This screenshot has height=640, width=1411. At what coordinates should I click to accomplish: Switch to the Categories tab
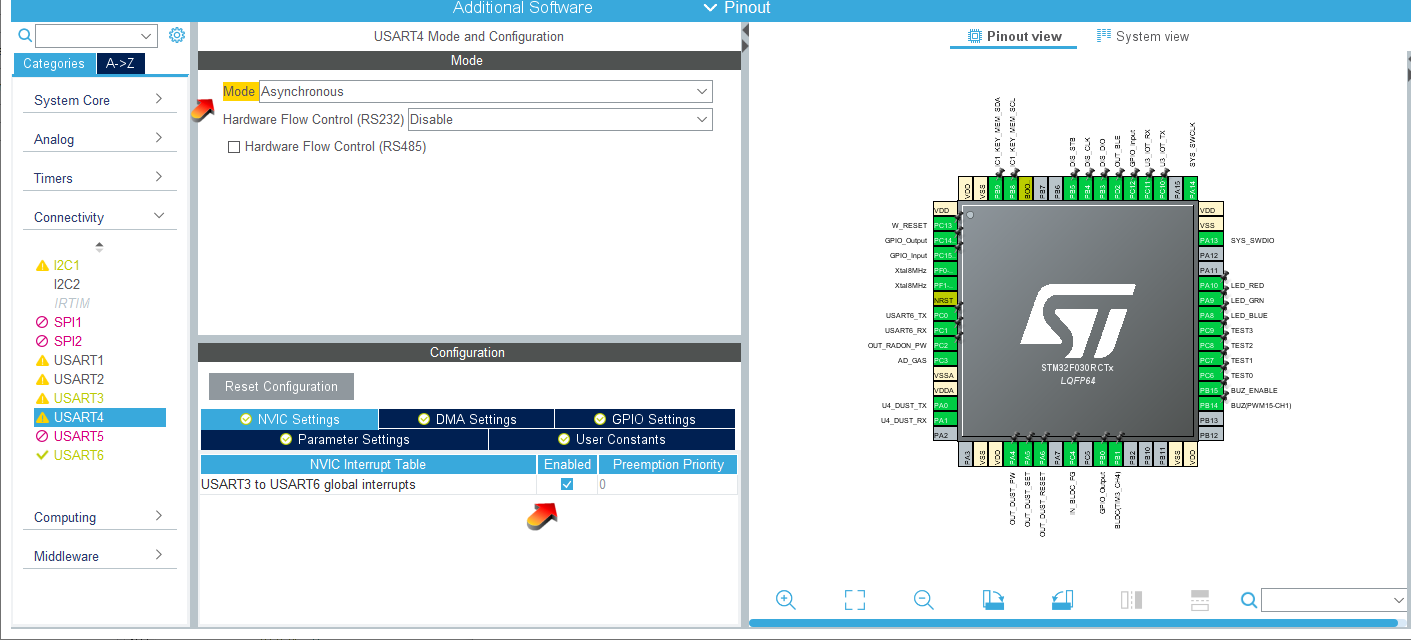pos(54,64)
